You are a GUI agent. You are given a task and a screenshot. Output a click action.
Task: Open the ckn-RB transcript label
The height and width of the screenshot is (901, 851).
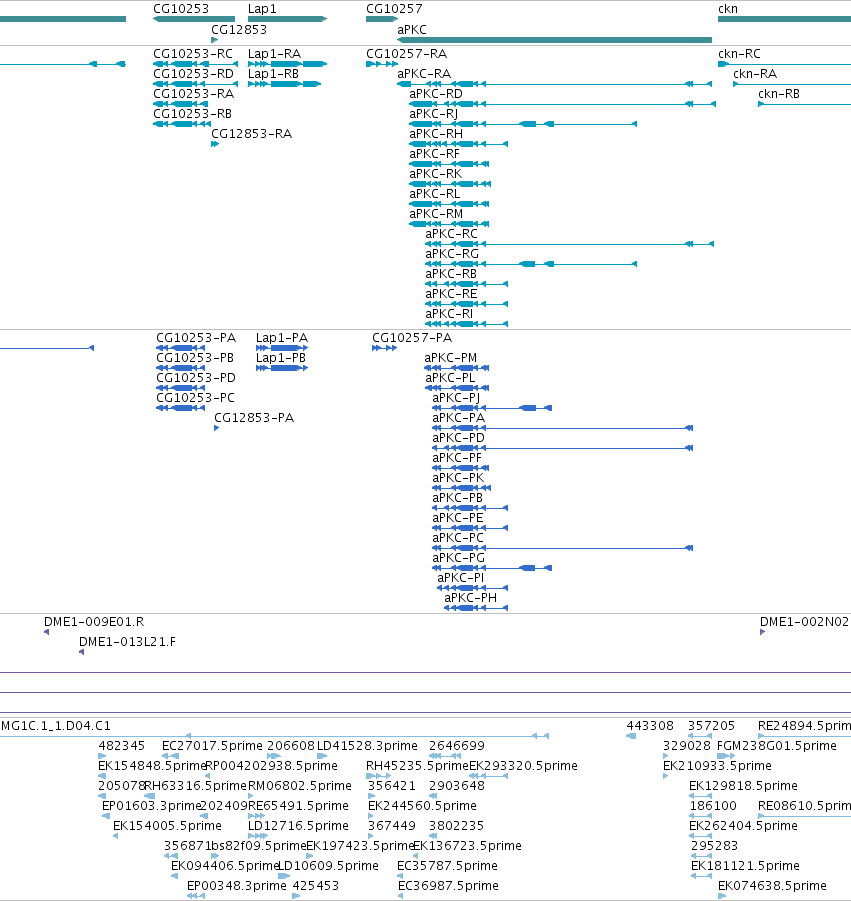(x=779, y=94)
